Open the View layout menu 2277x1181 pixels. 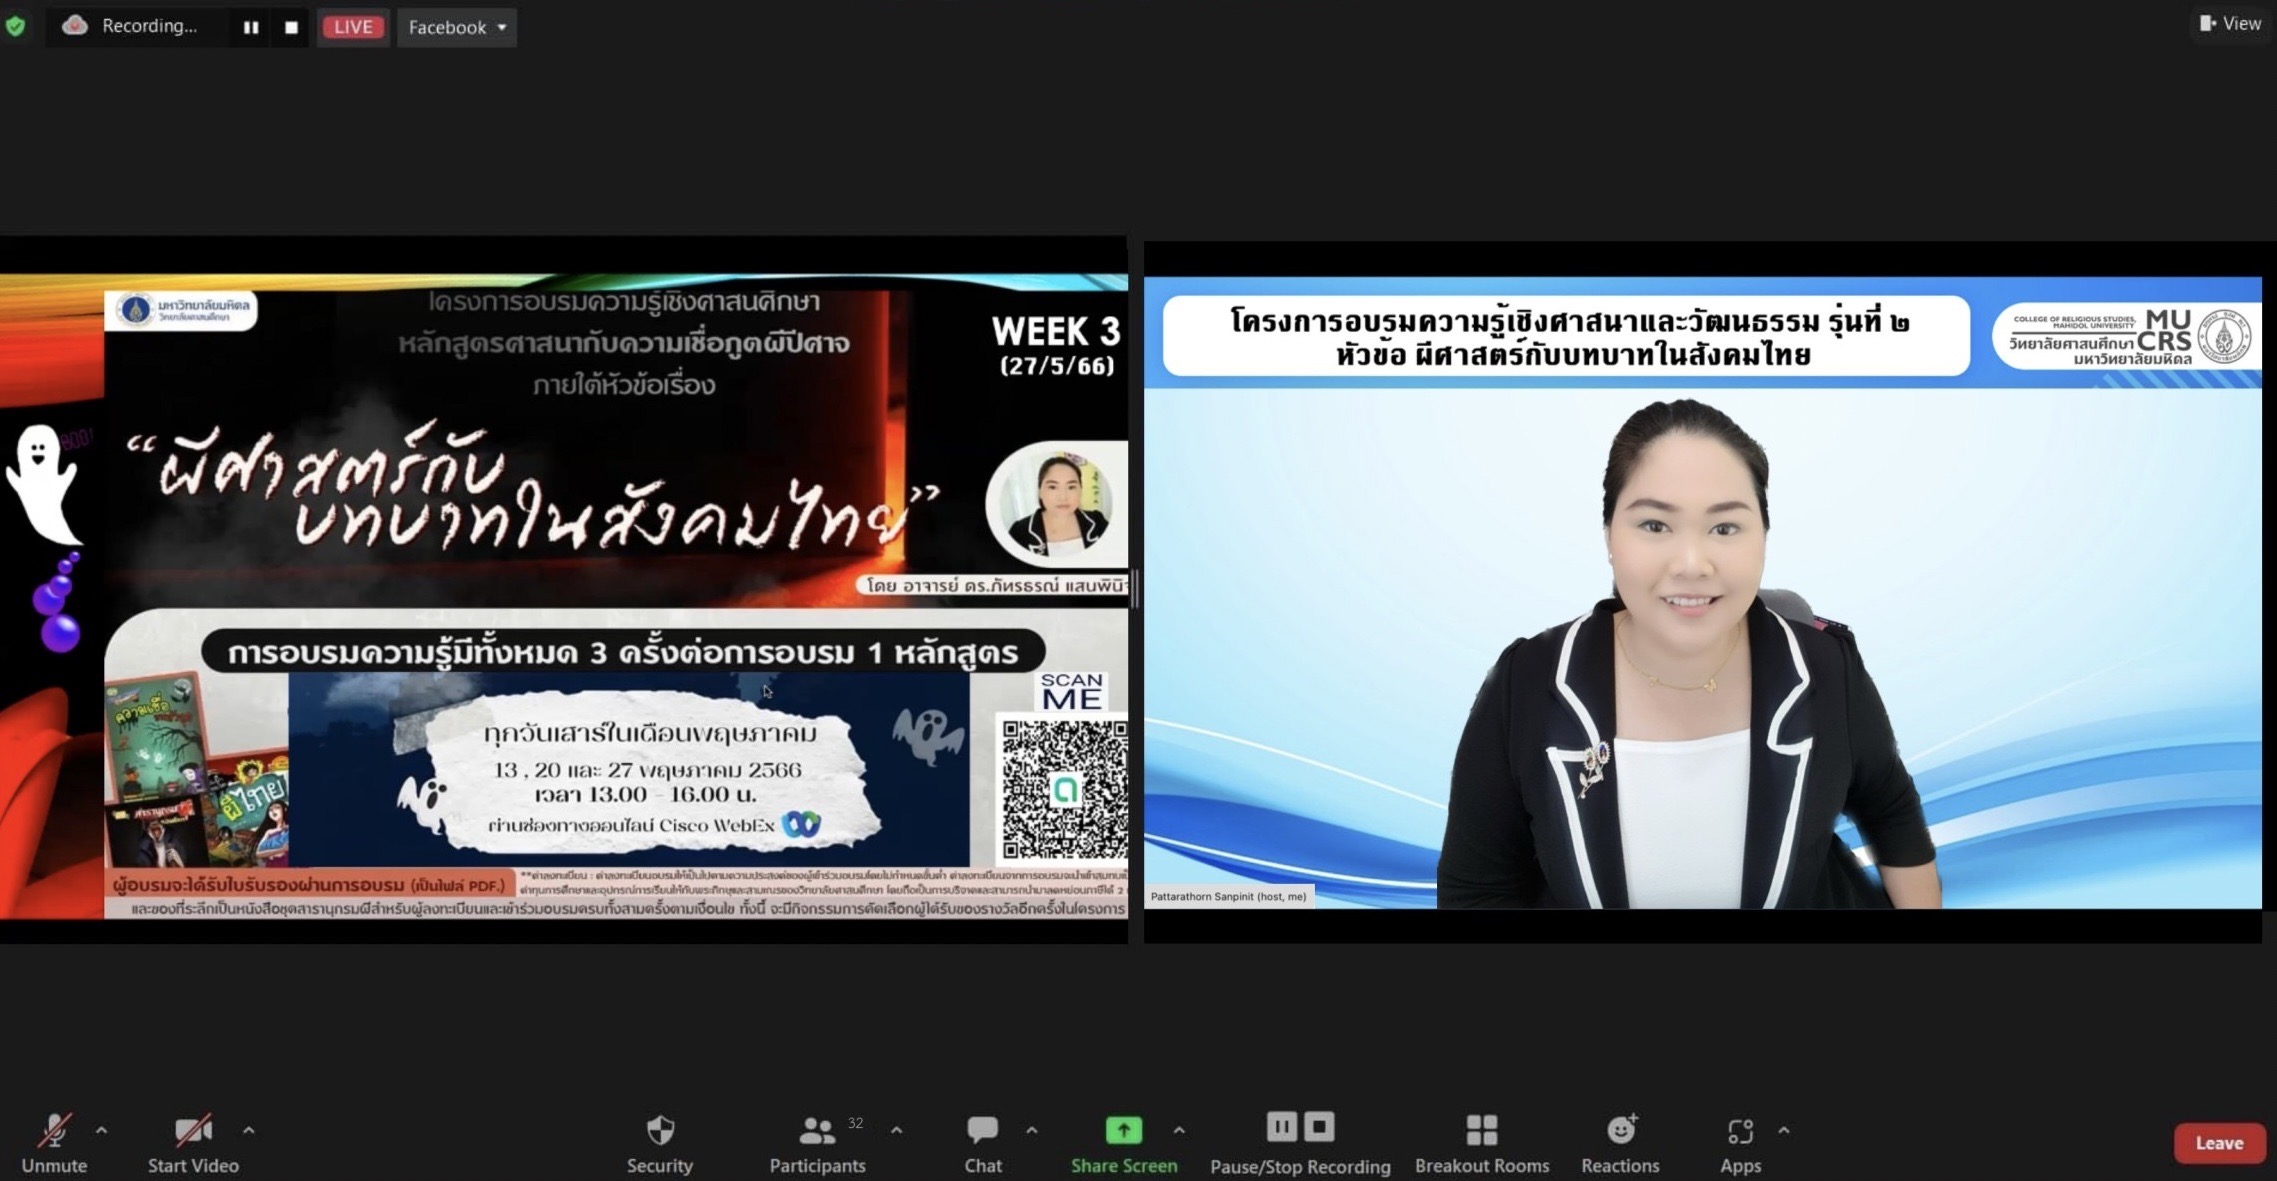pyautogui.click(x=2231, y=23)
